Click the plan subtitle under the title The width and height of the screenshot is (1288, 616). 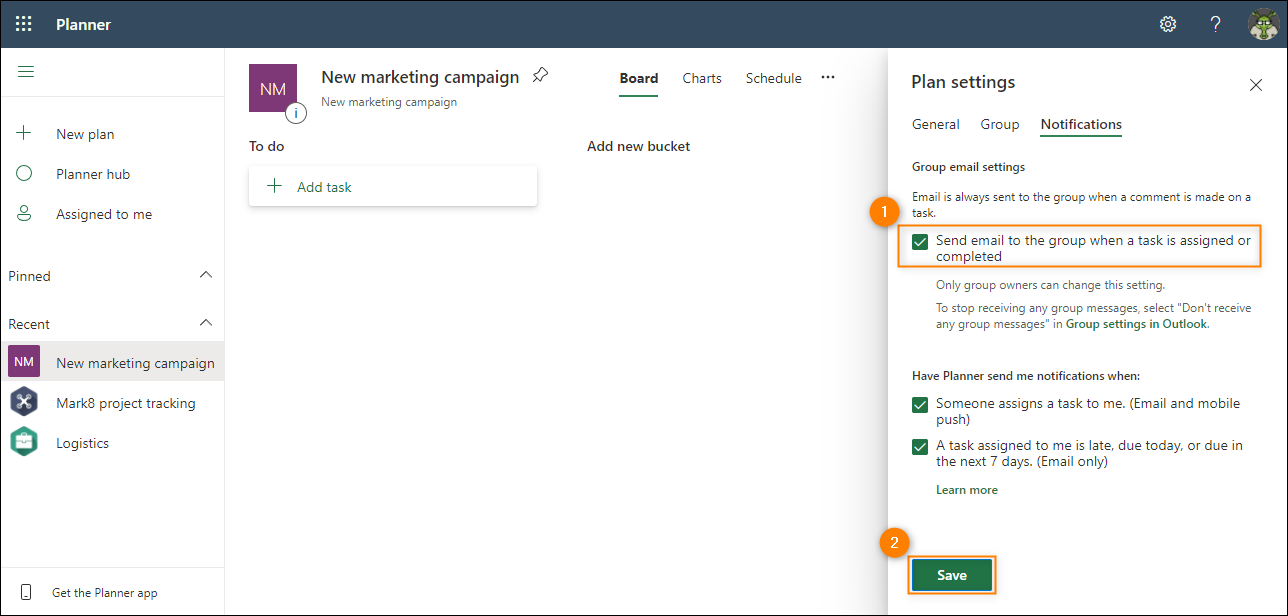pyautogui.click(x=389, y=102)
